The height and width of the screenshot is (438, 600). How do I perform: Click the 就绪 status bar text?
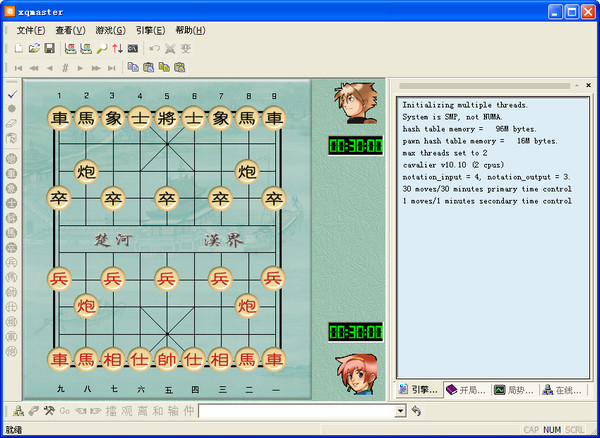tap(14, 430)
